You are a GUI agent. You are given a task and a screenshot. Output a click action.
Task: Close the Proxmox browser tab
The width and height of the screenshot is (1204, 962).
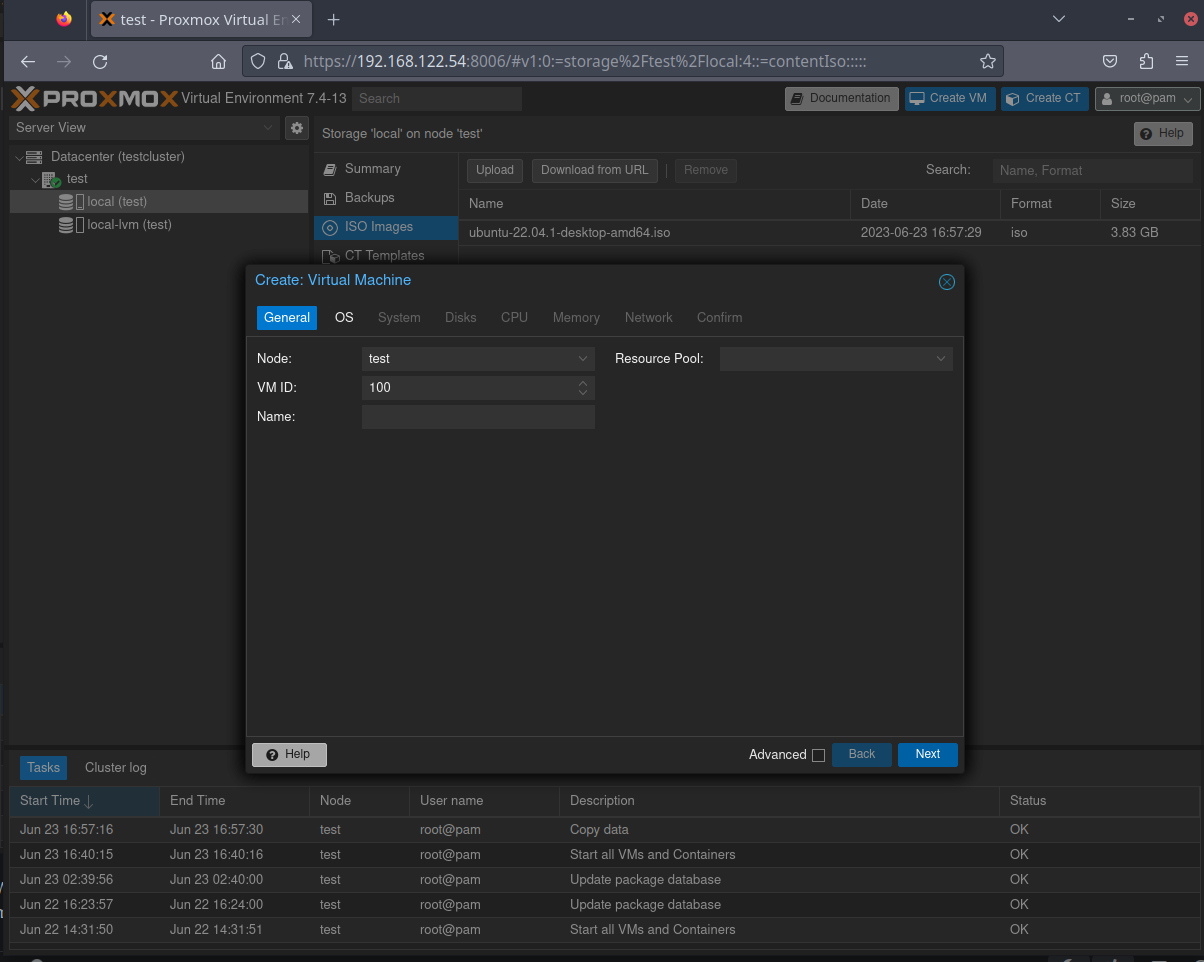point(296,19)
